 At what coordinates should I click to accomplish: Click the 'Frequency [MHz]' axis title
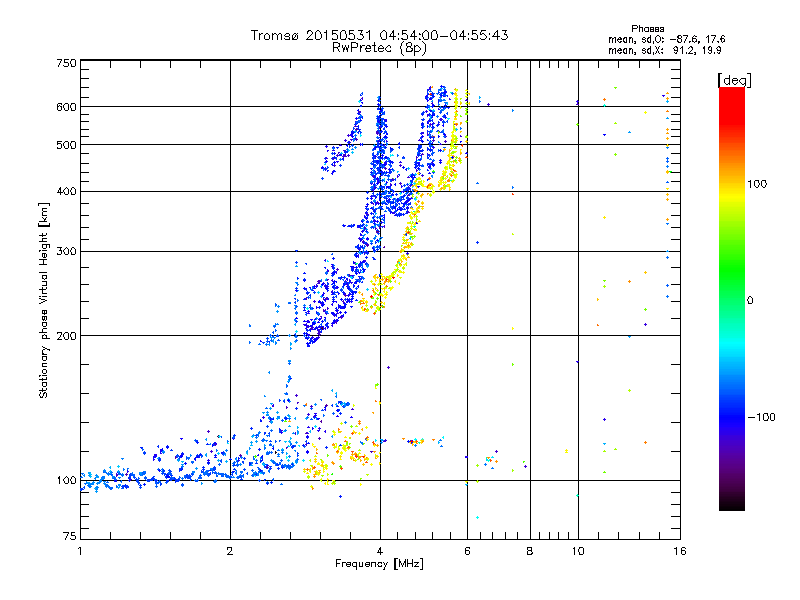(379, 564)
